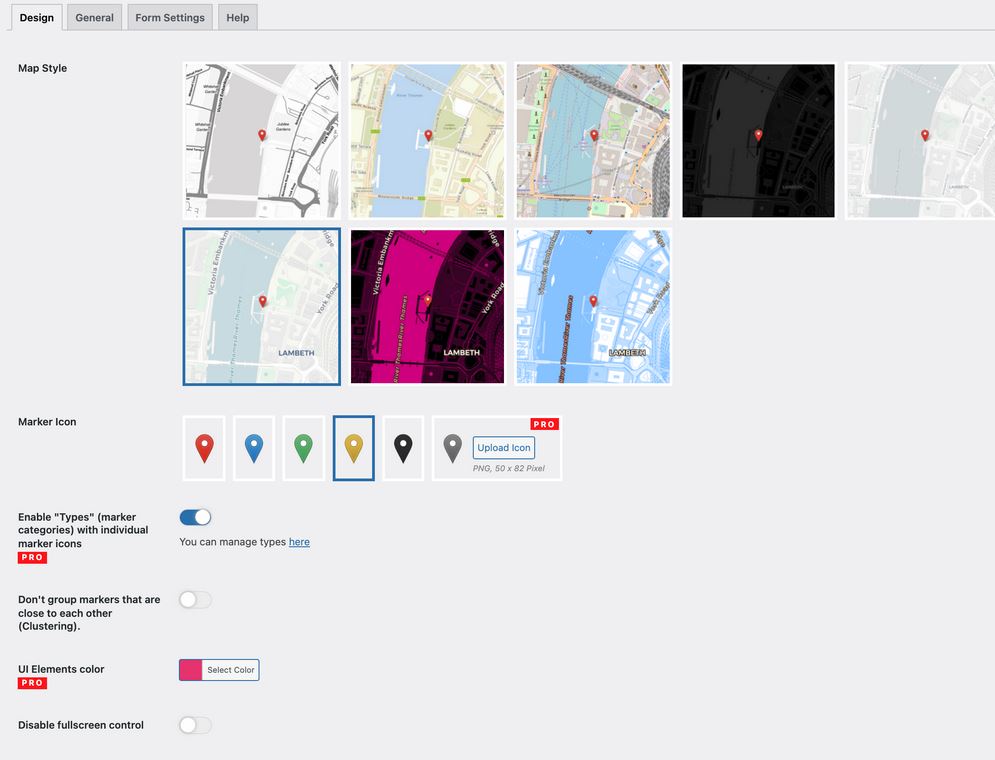Select the pale teal Lambeth map style
Screen dimensions: 995x760
pyautogui.click(x=261, y=306)
